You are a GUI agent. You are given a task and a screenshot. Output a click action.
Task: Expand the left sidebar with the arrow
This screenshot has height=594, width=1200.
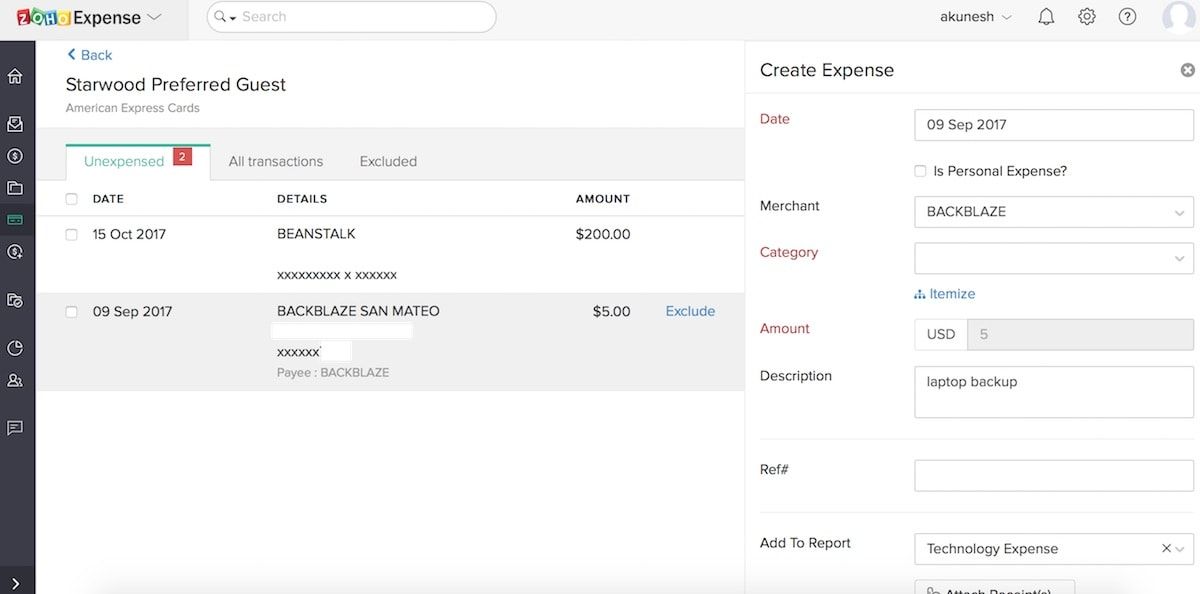(15, 582)
